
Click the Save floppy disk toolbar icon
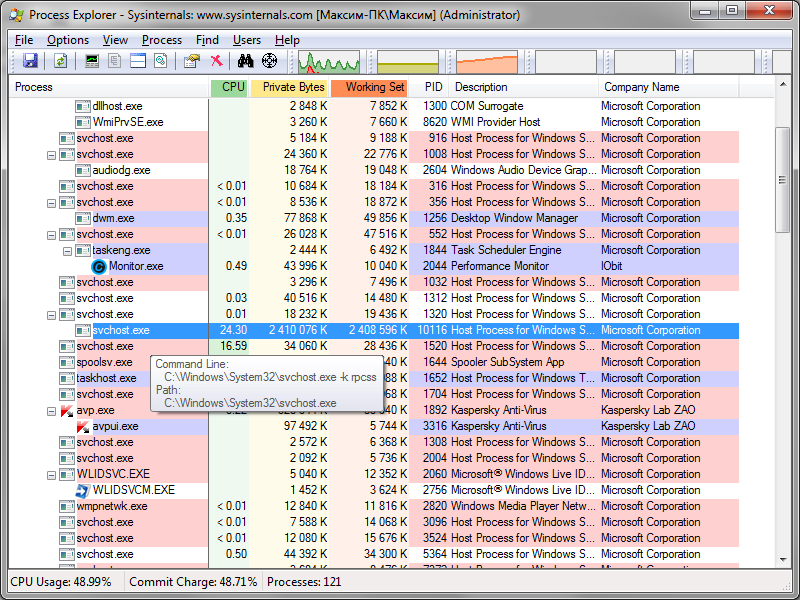click(30, 61)
